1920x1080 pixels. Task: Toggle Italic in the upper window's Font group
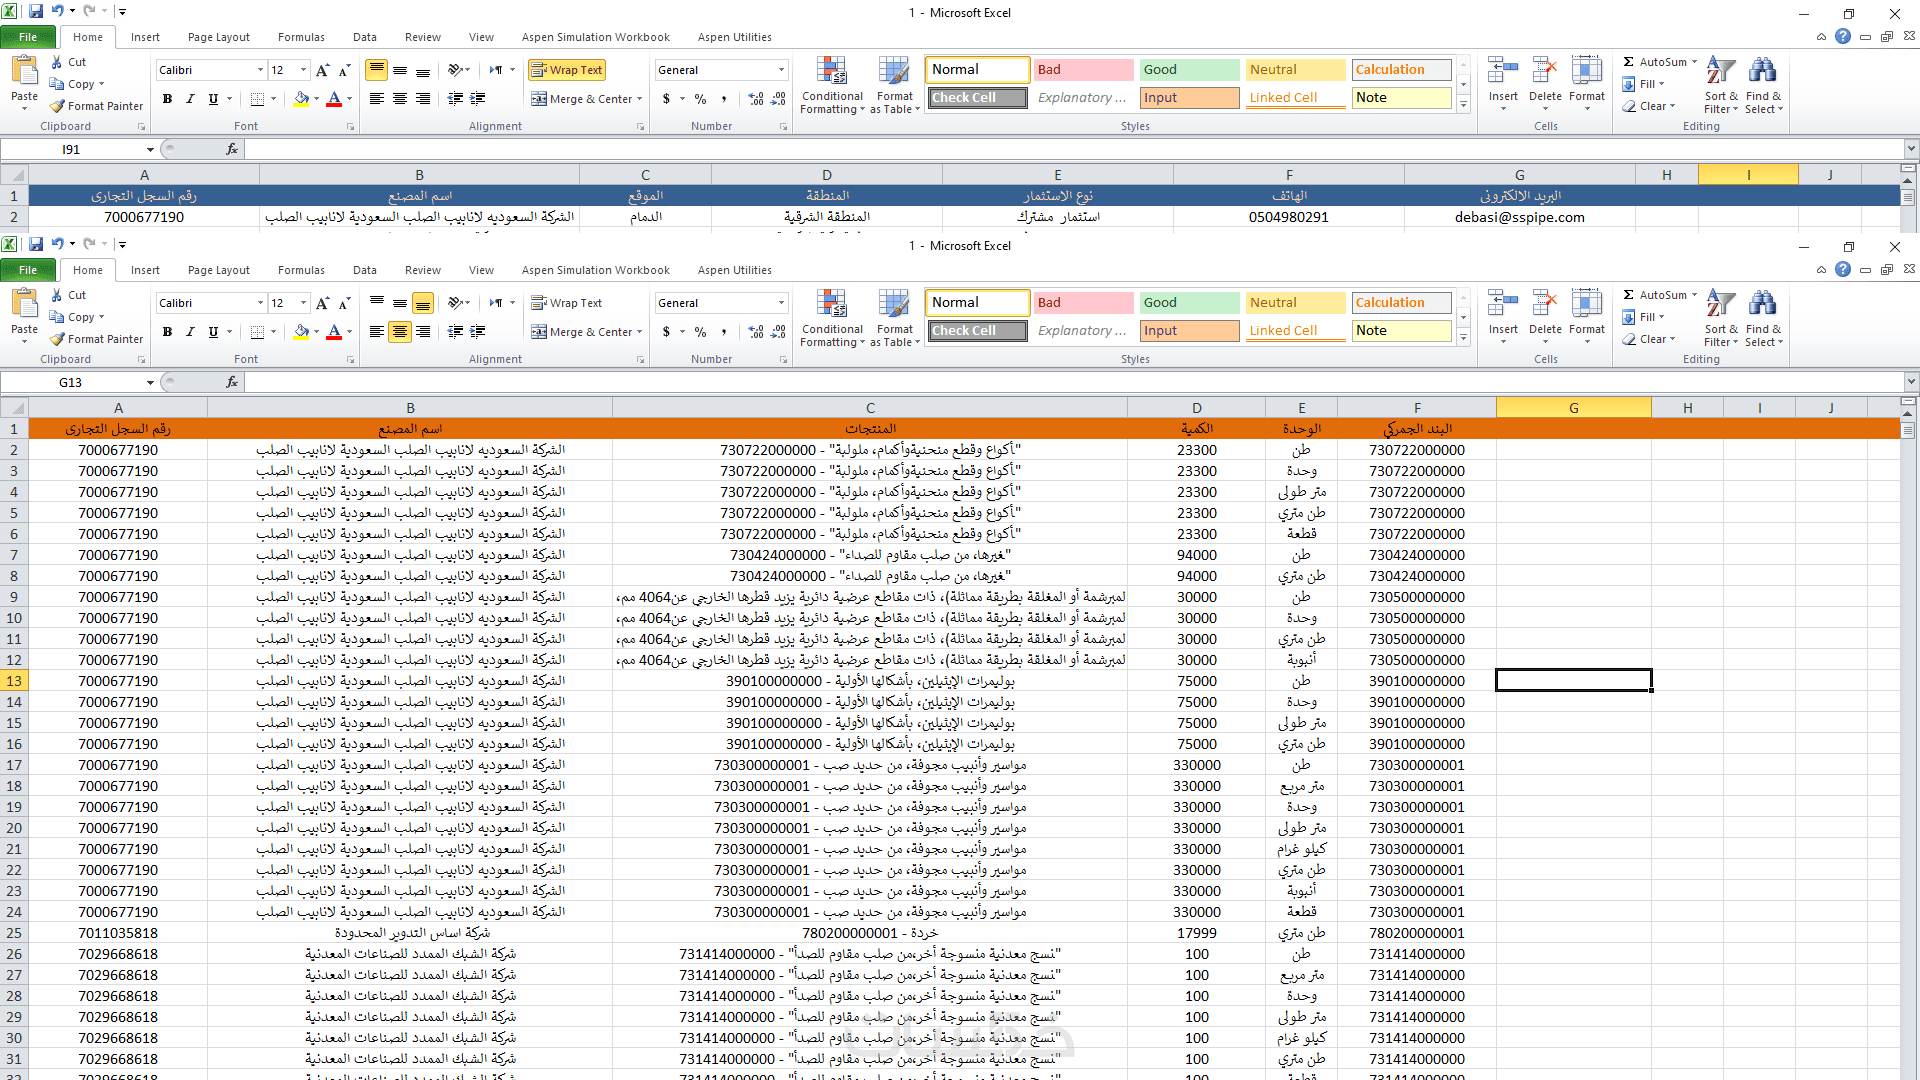(x=190, y=99)
